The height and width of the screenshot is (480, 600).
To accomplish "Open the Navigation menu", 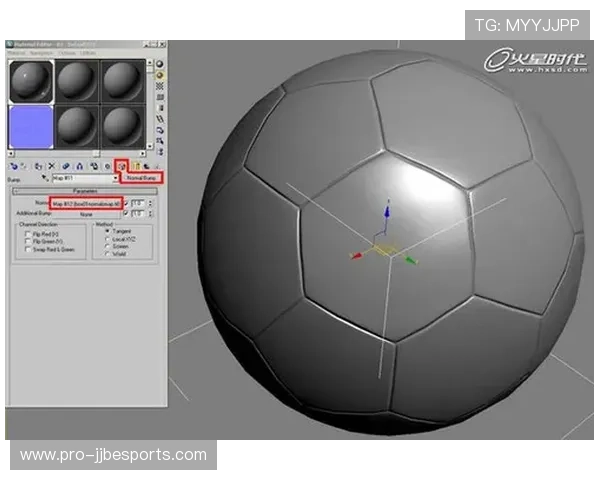I will (41, 53).
